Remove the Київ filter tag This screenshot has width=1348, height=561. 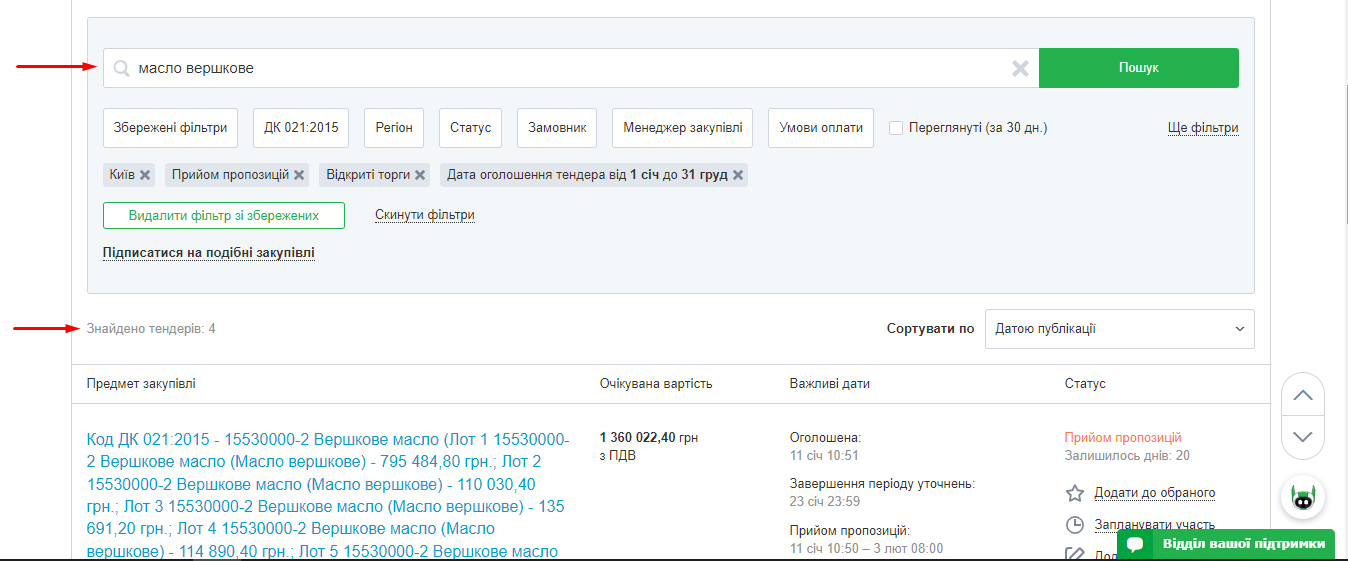(x=145, y=175)
